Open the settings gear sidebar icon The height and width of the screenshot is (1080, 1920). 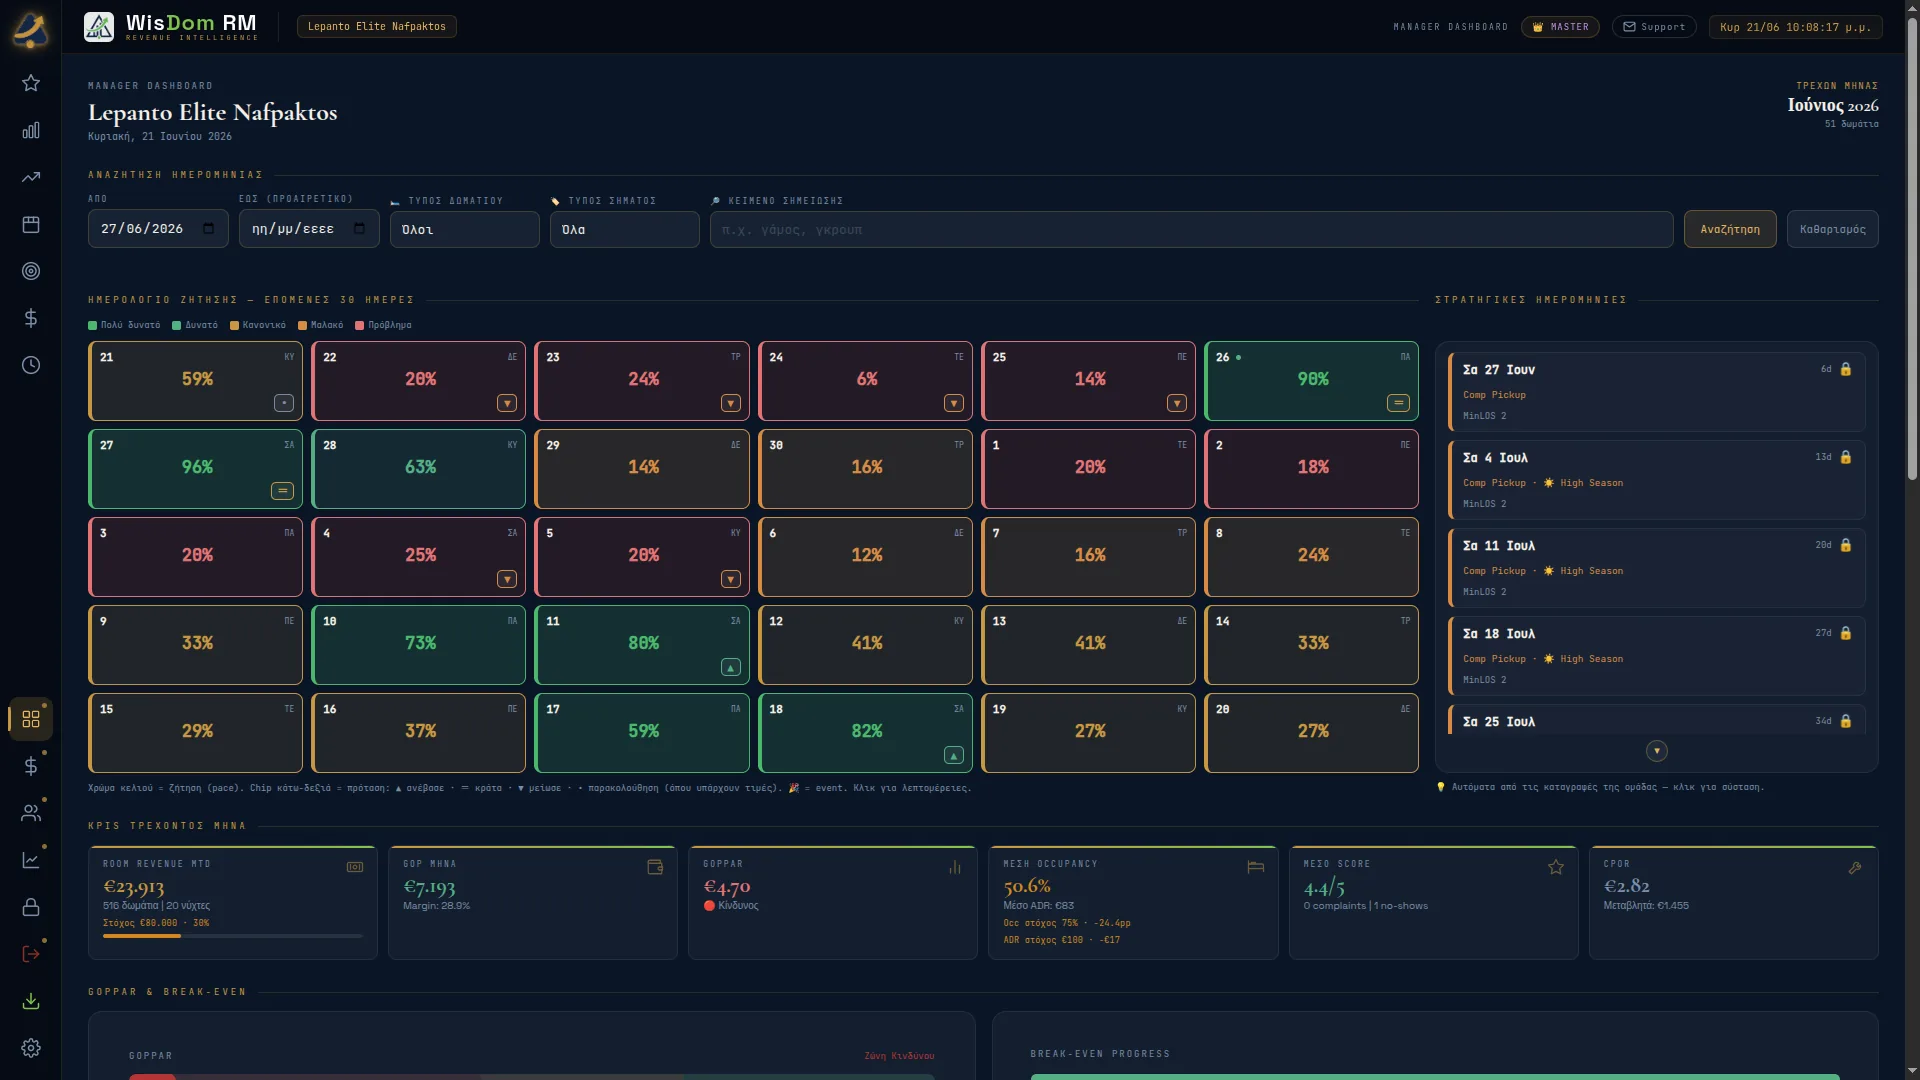31,1048
